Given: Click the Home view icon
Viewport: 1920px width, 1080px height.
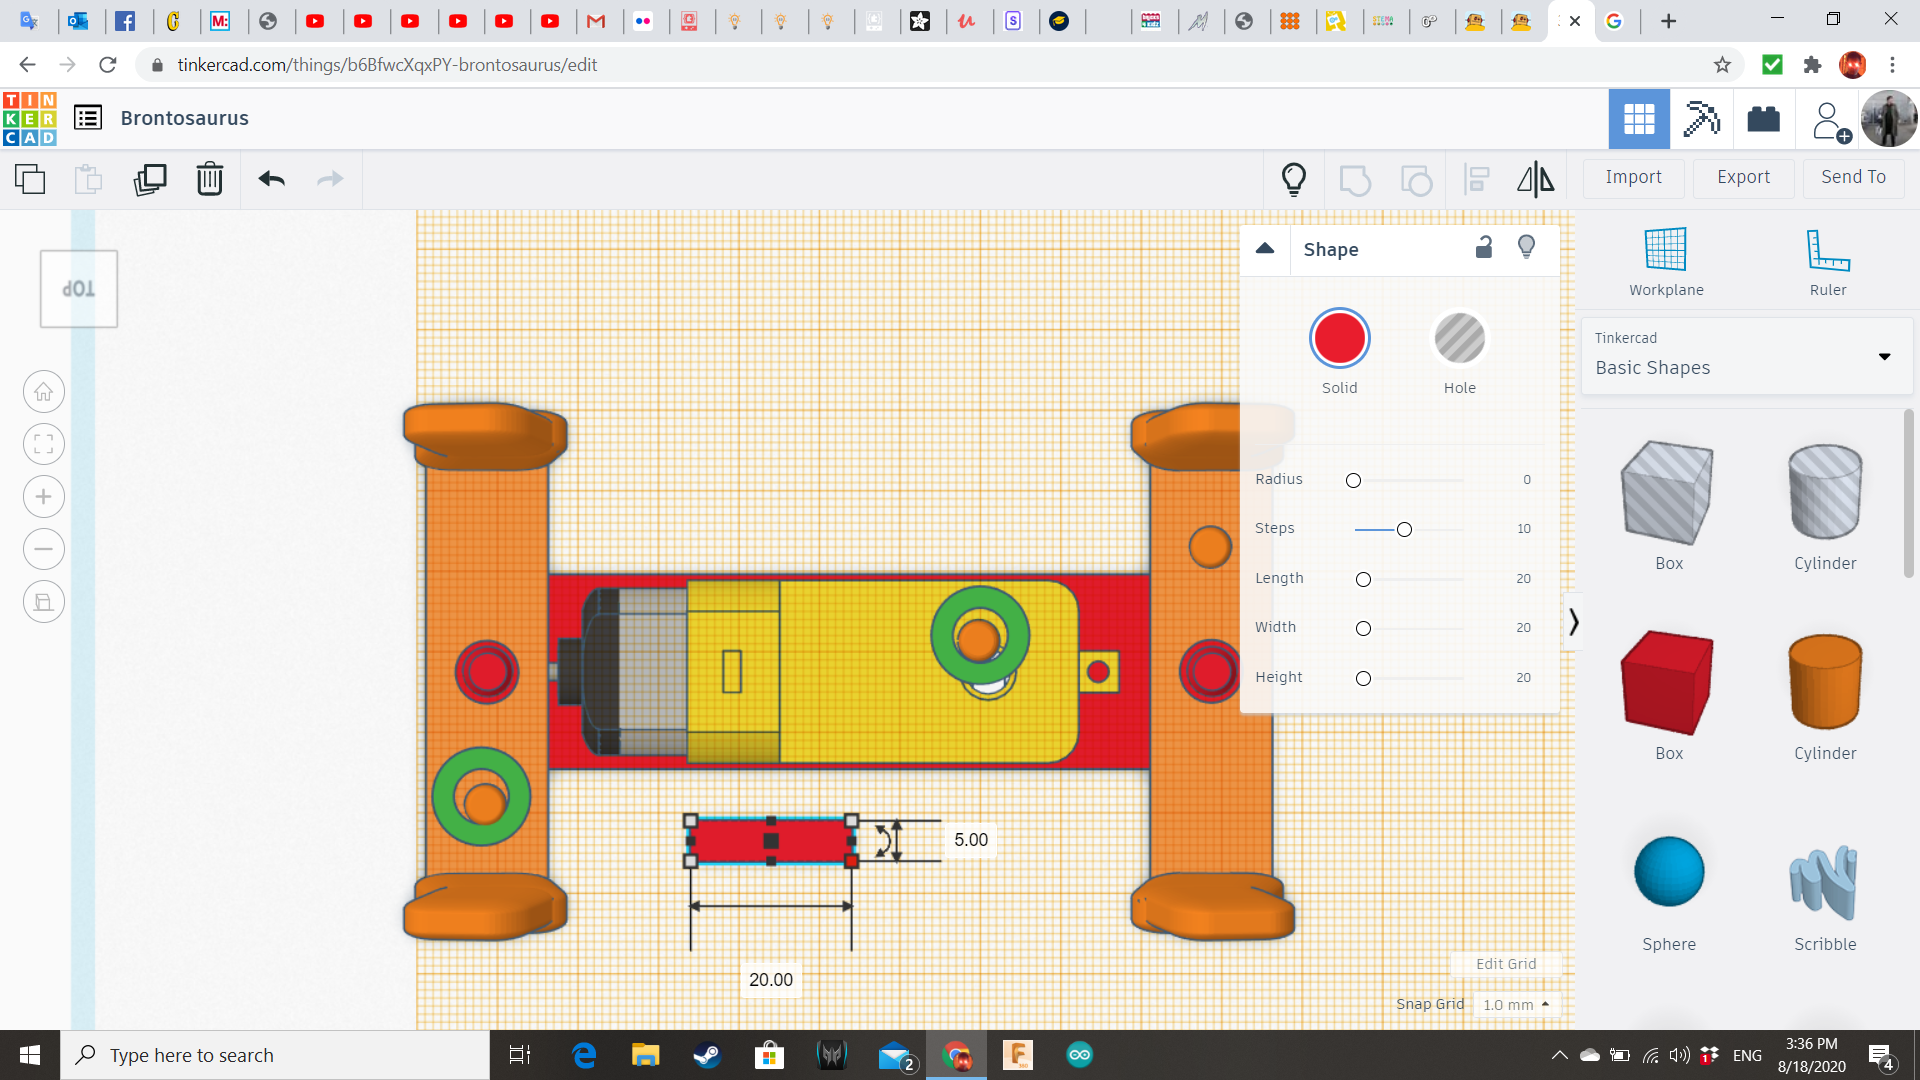Looking at the screenshot, I should coord(44,392).
